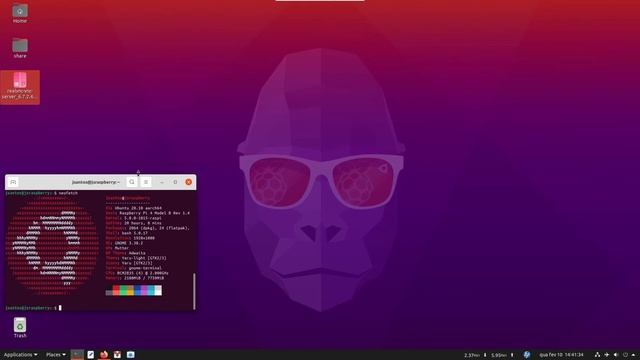
Task: Open the Places menu
Action: click(56, 355)
